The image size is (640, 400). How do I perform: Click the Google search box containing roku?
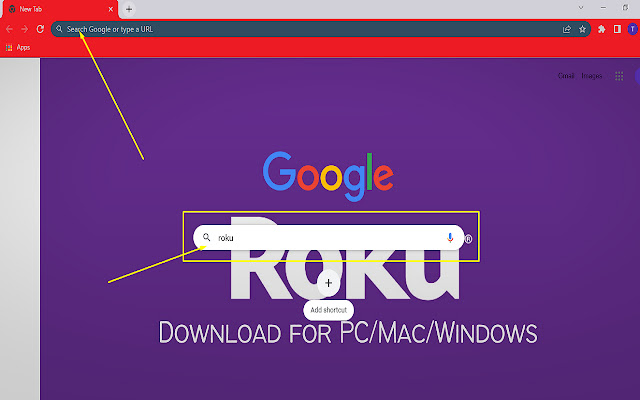tap(329, 238)
